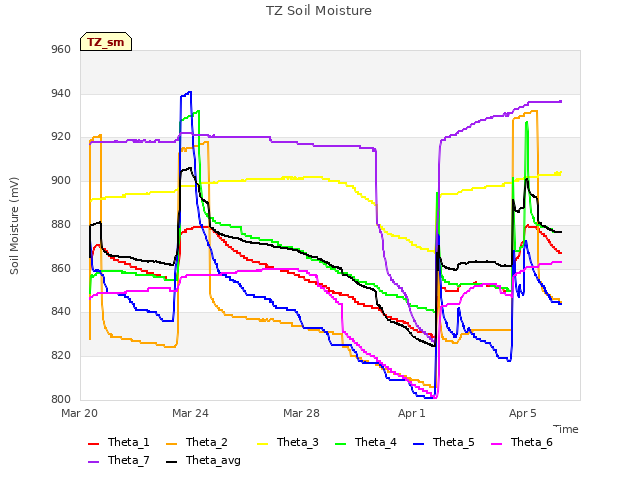Click the blue Theta_5 peak near 940
The image size is (640, 480).
(186, 94)
